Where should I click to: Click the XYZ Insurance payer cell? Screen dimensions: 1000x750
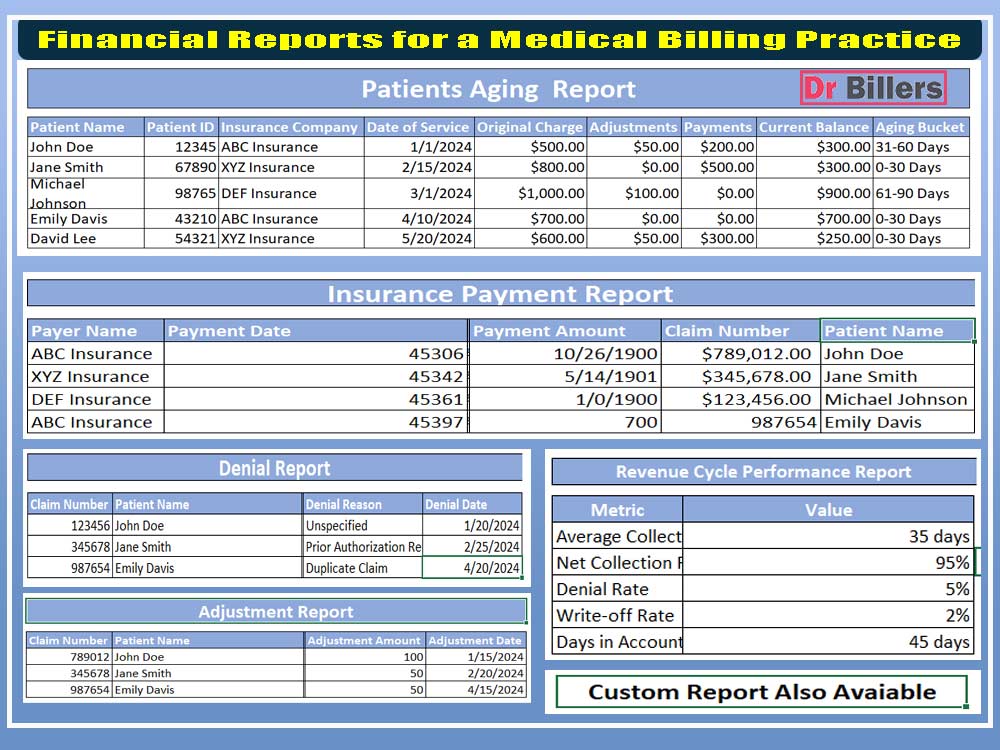click(x=96, y=376)
